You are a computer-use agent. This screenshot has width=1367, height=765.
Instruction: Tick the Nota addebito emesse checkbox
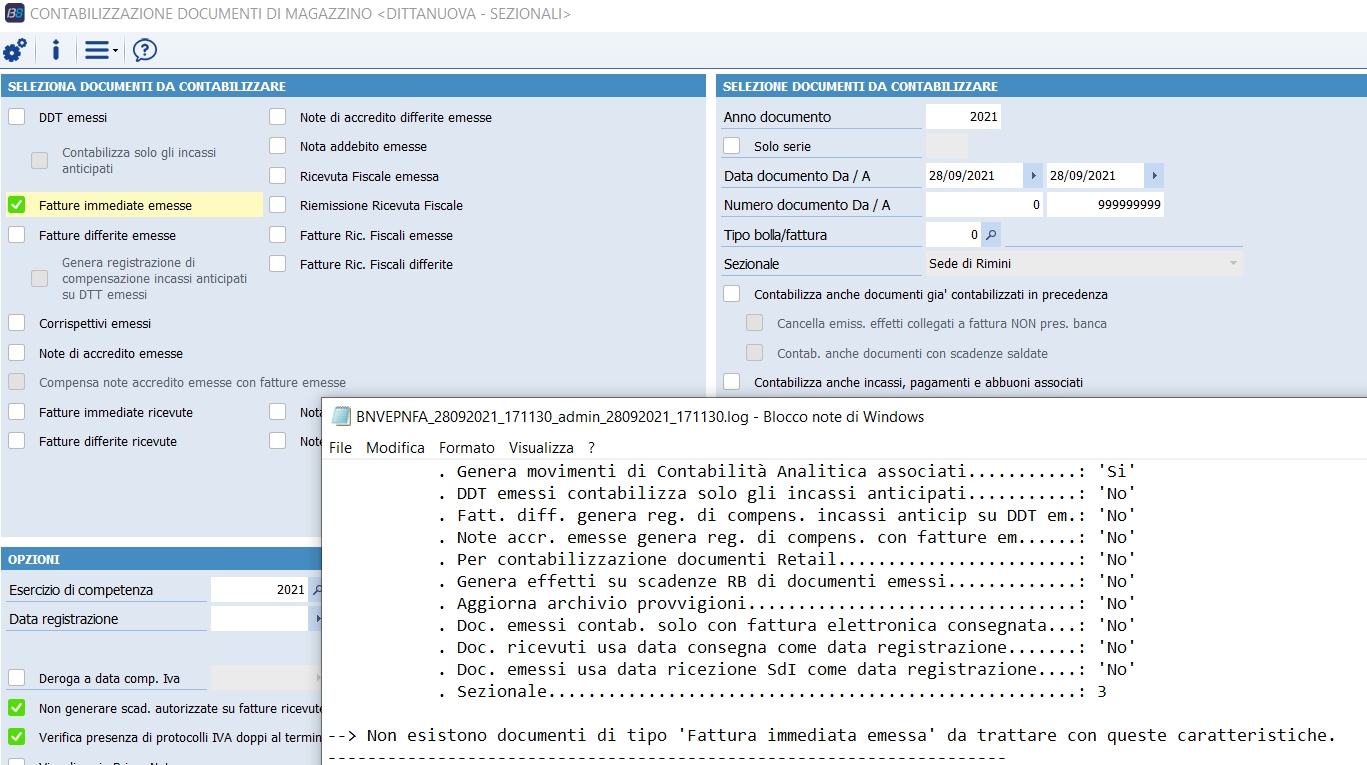278,146
